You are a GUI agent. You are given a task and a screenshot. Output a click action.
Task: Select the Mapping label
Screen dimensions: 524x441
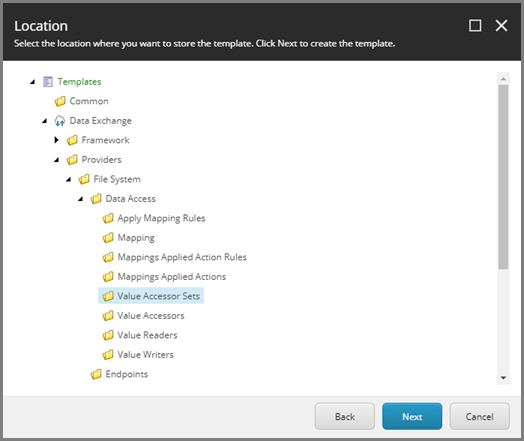coord(136,238)
